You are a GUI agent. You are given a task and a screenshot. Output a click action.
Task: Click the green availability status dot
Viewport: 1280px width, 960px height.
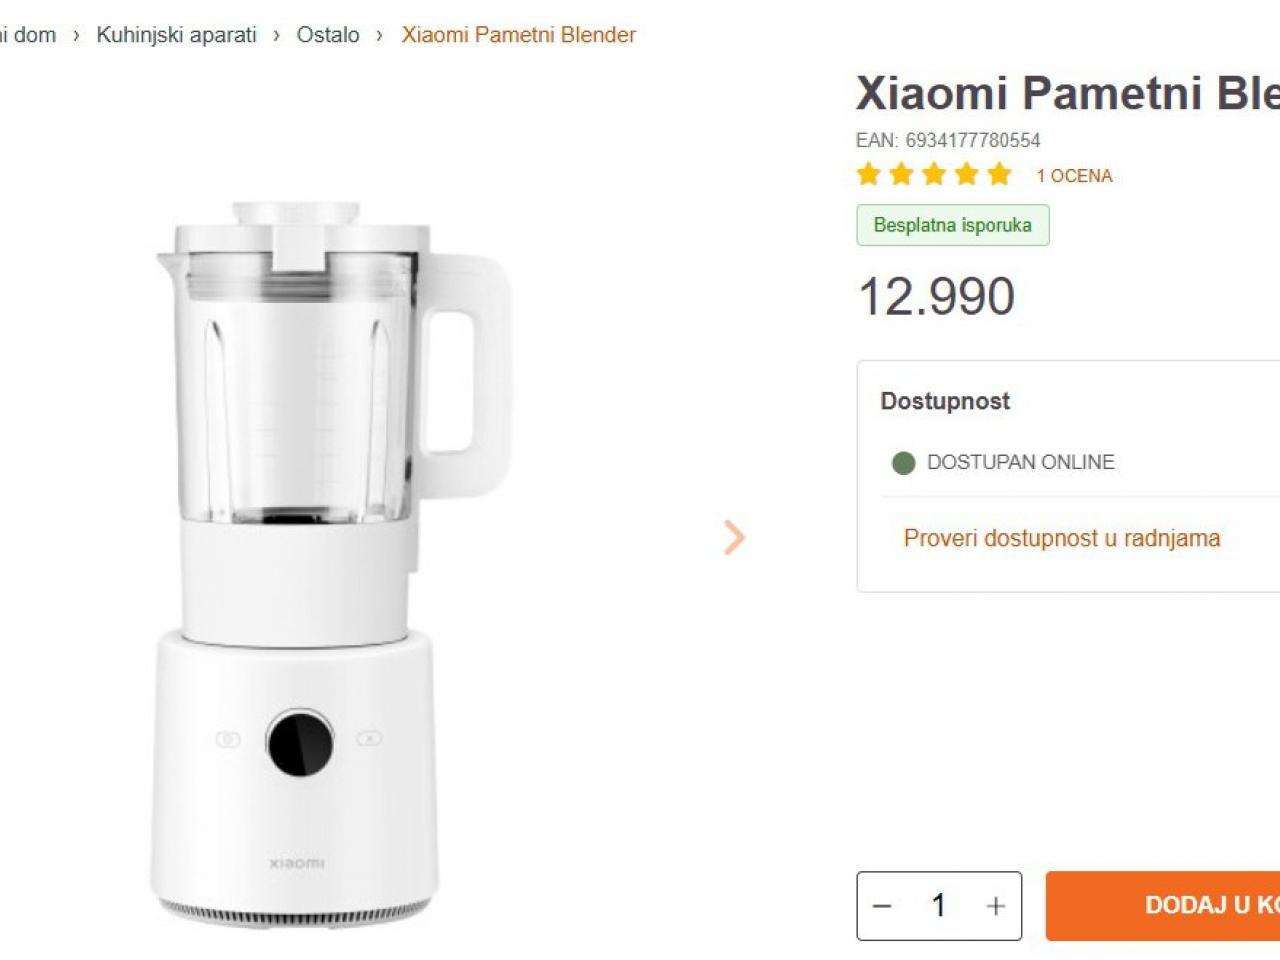click(x=904, y=463)
